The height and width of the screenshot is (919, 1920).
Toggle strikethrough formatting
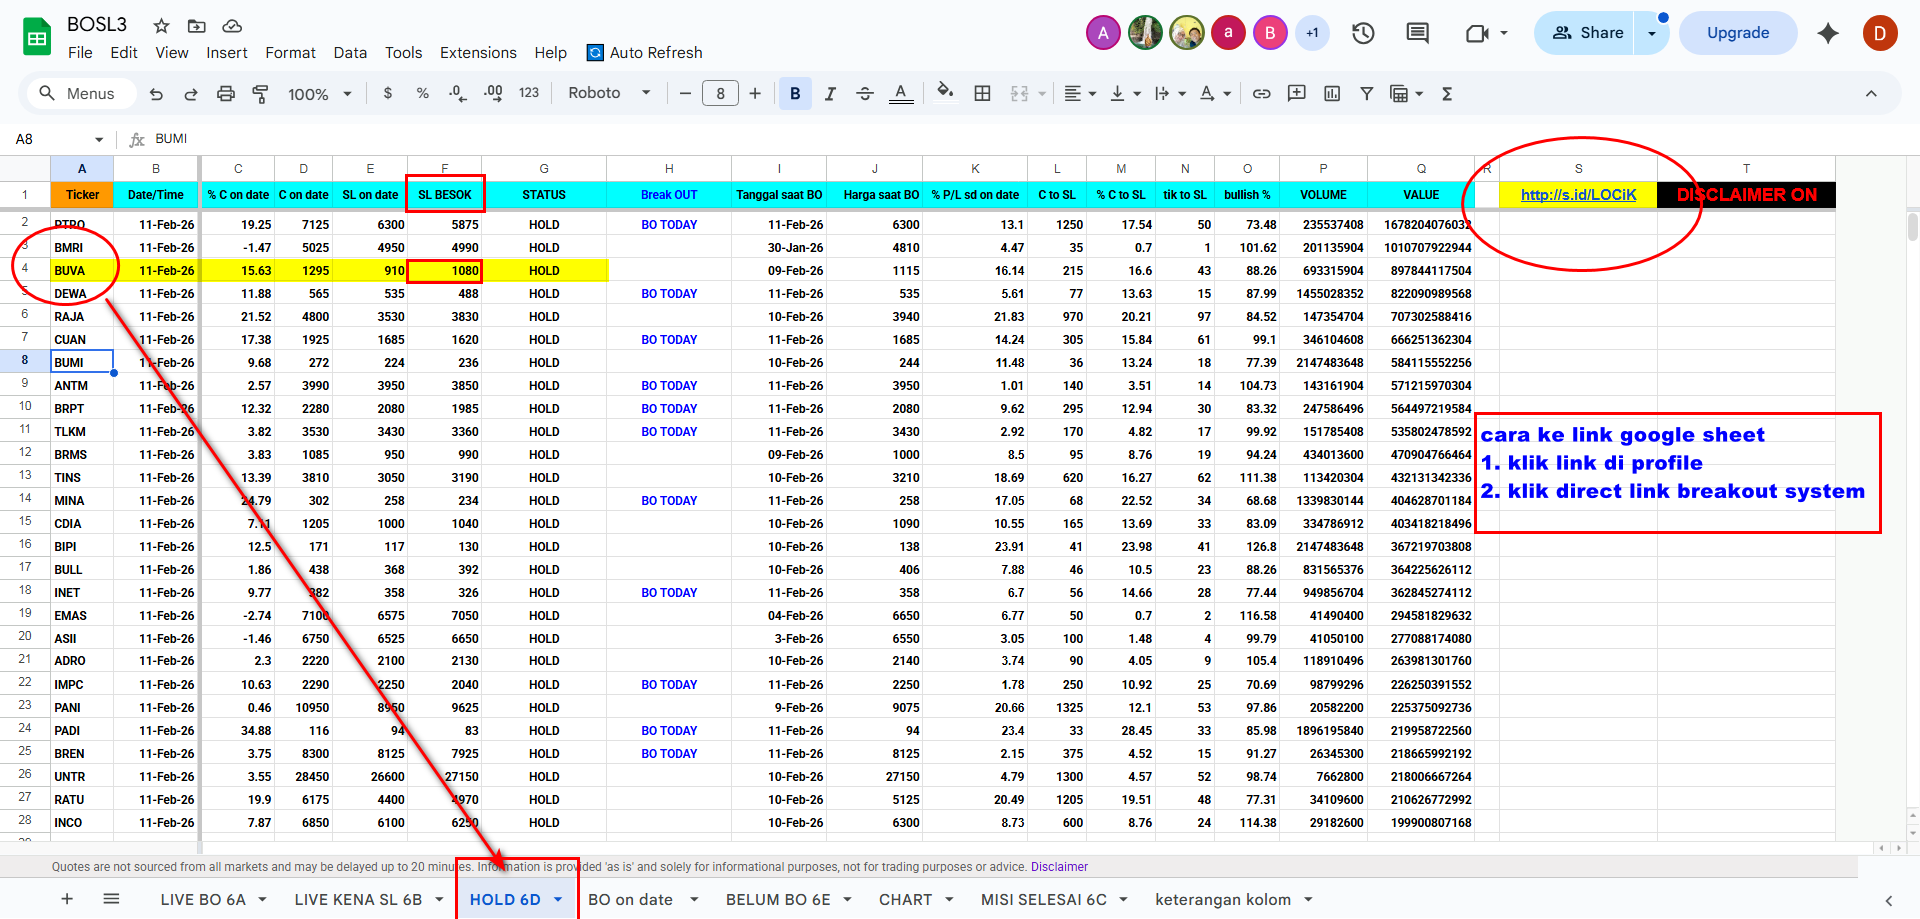click(865, 94)
